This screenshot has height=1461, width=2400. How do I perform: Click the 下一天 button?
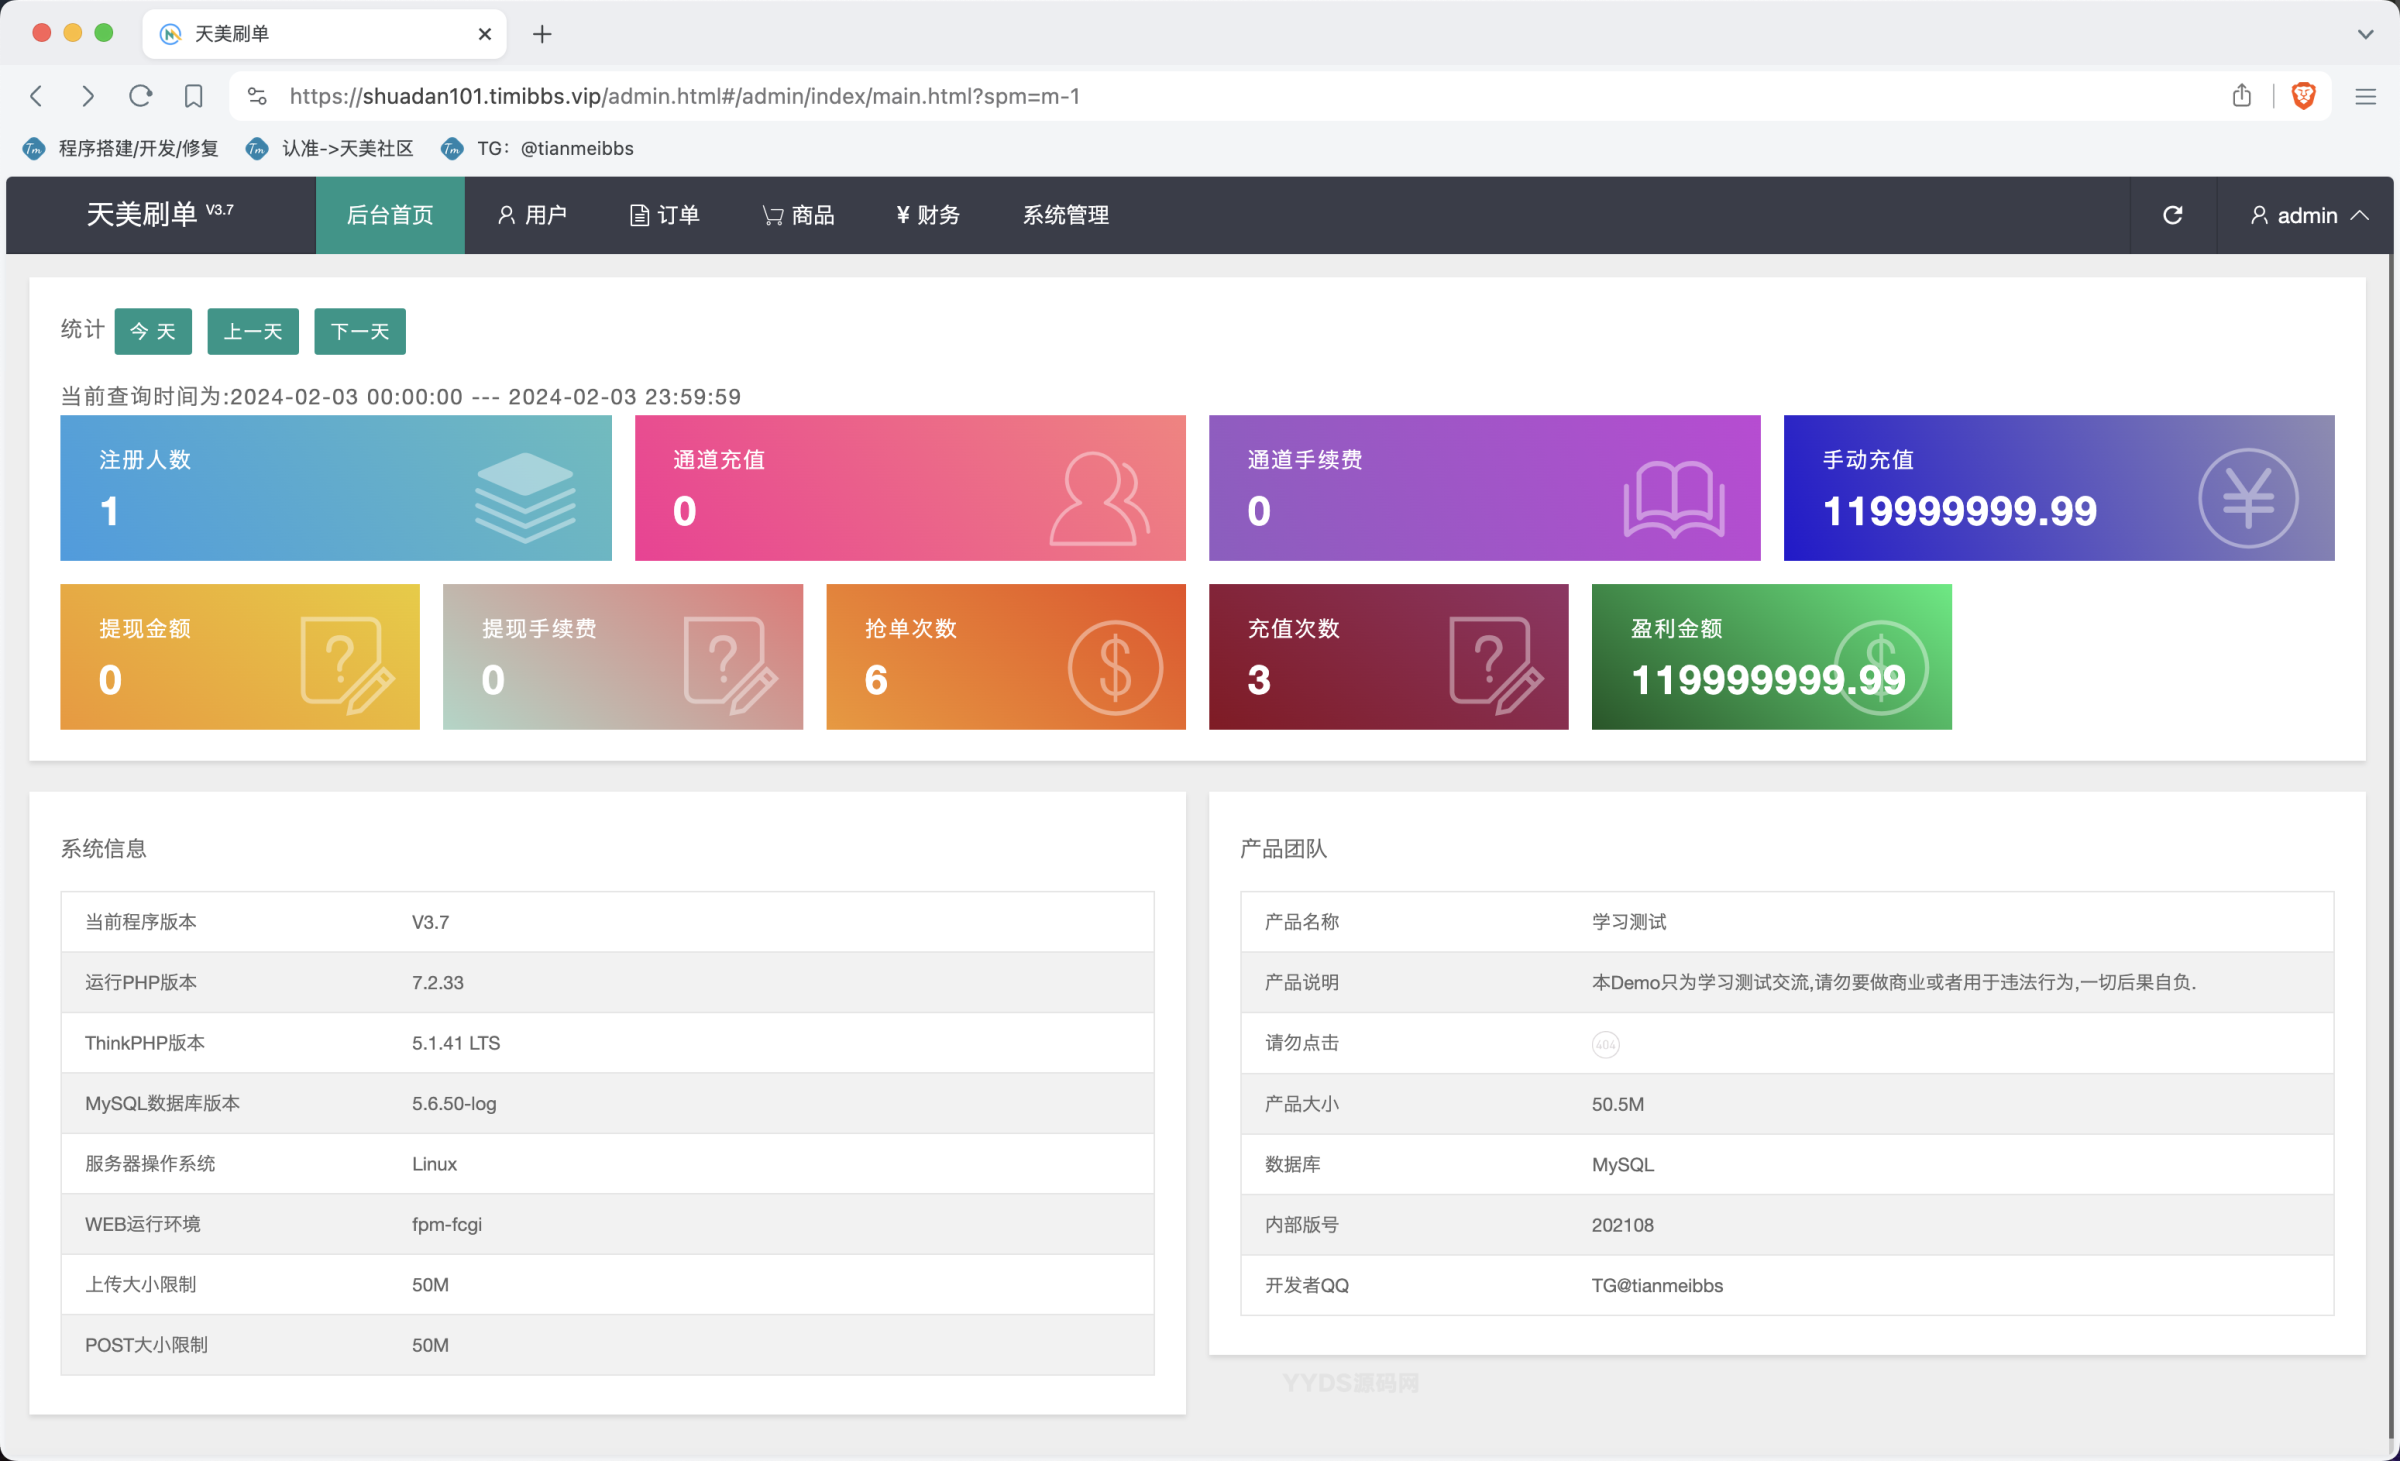[x=359, y=331]
